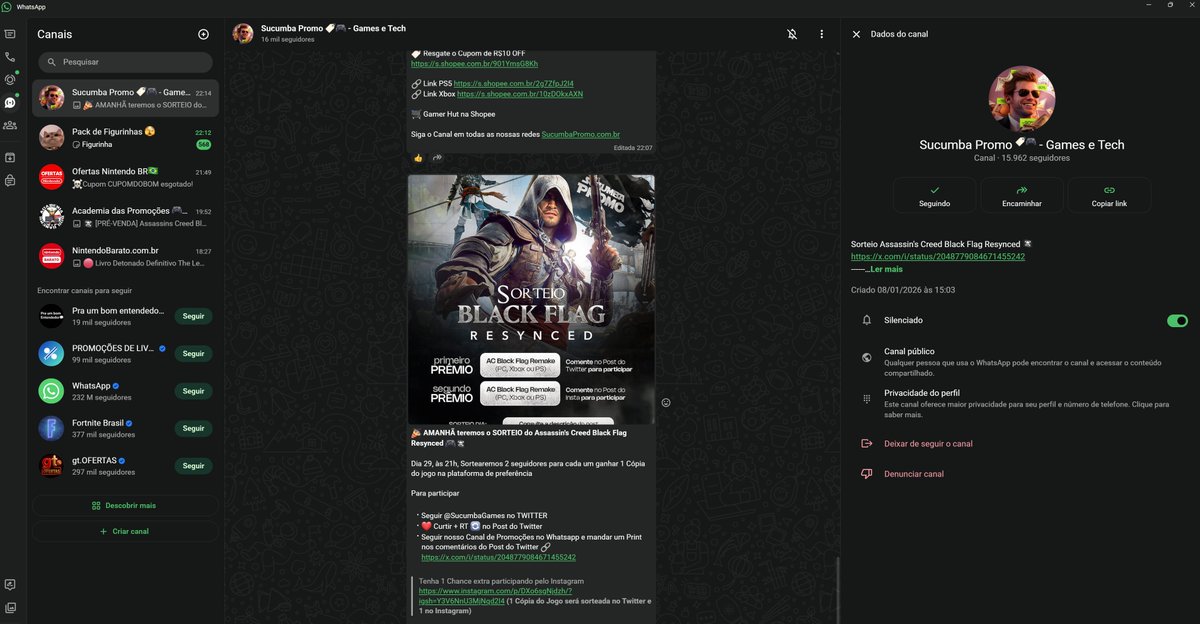Image resolution: width=1200 pixels, height=624 pixels.
Task: Click Ler mais in channel description
Action: (886, 269)
